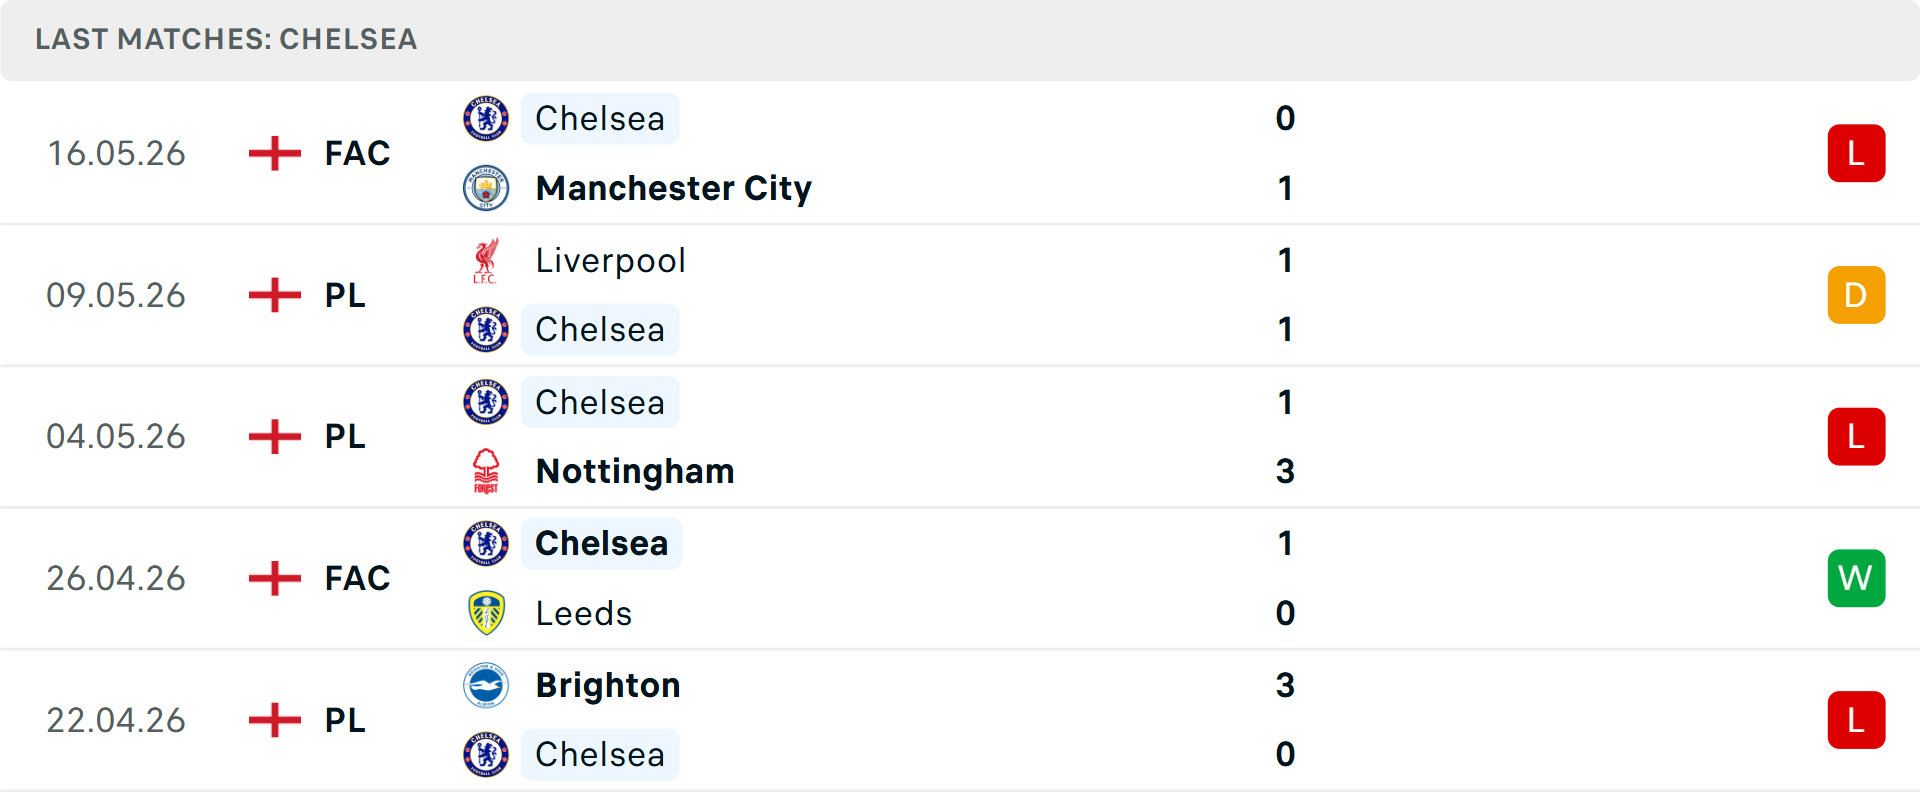Click red L badge for Manchester City match
This screenshot has height=792, width=1920.
tap(1856, 153)
